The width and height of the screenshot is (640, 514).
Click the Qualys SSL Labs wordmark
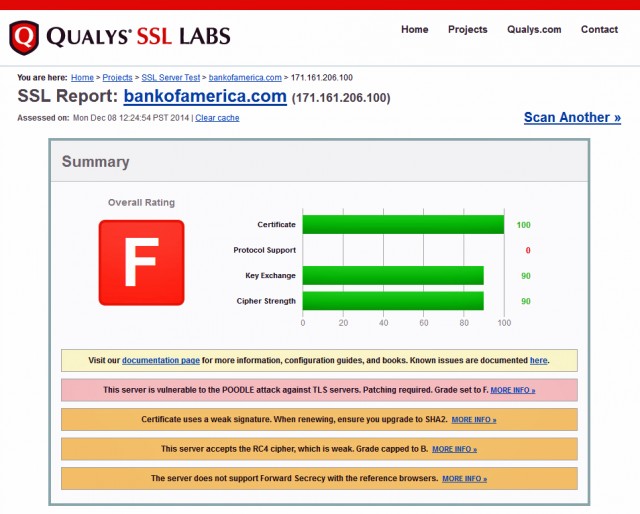click(138, 36)
